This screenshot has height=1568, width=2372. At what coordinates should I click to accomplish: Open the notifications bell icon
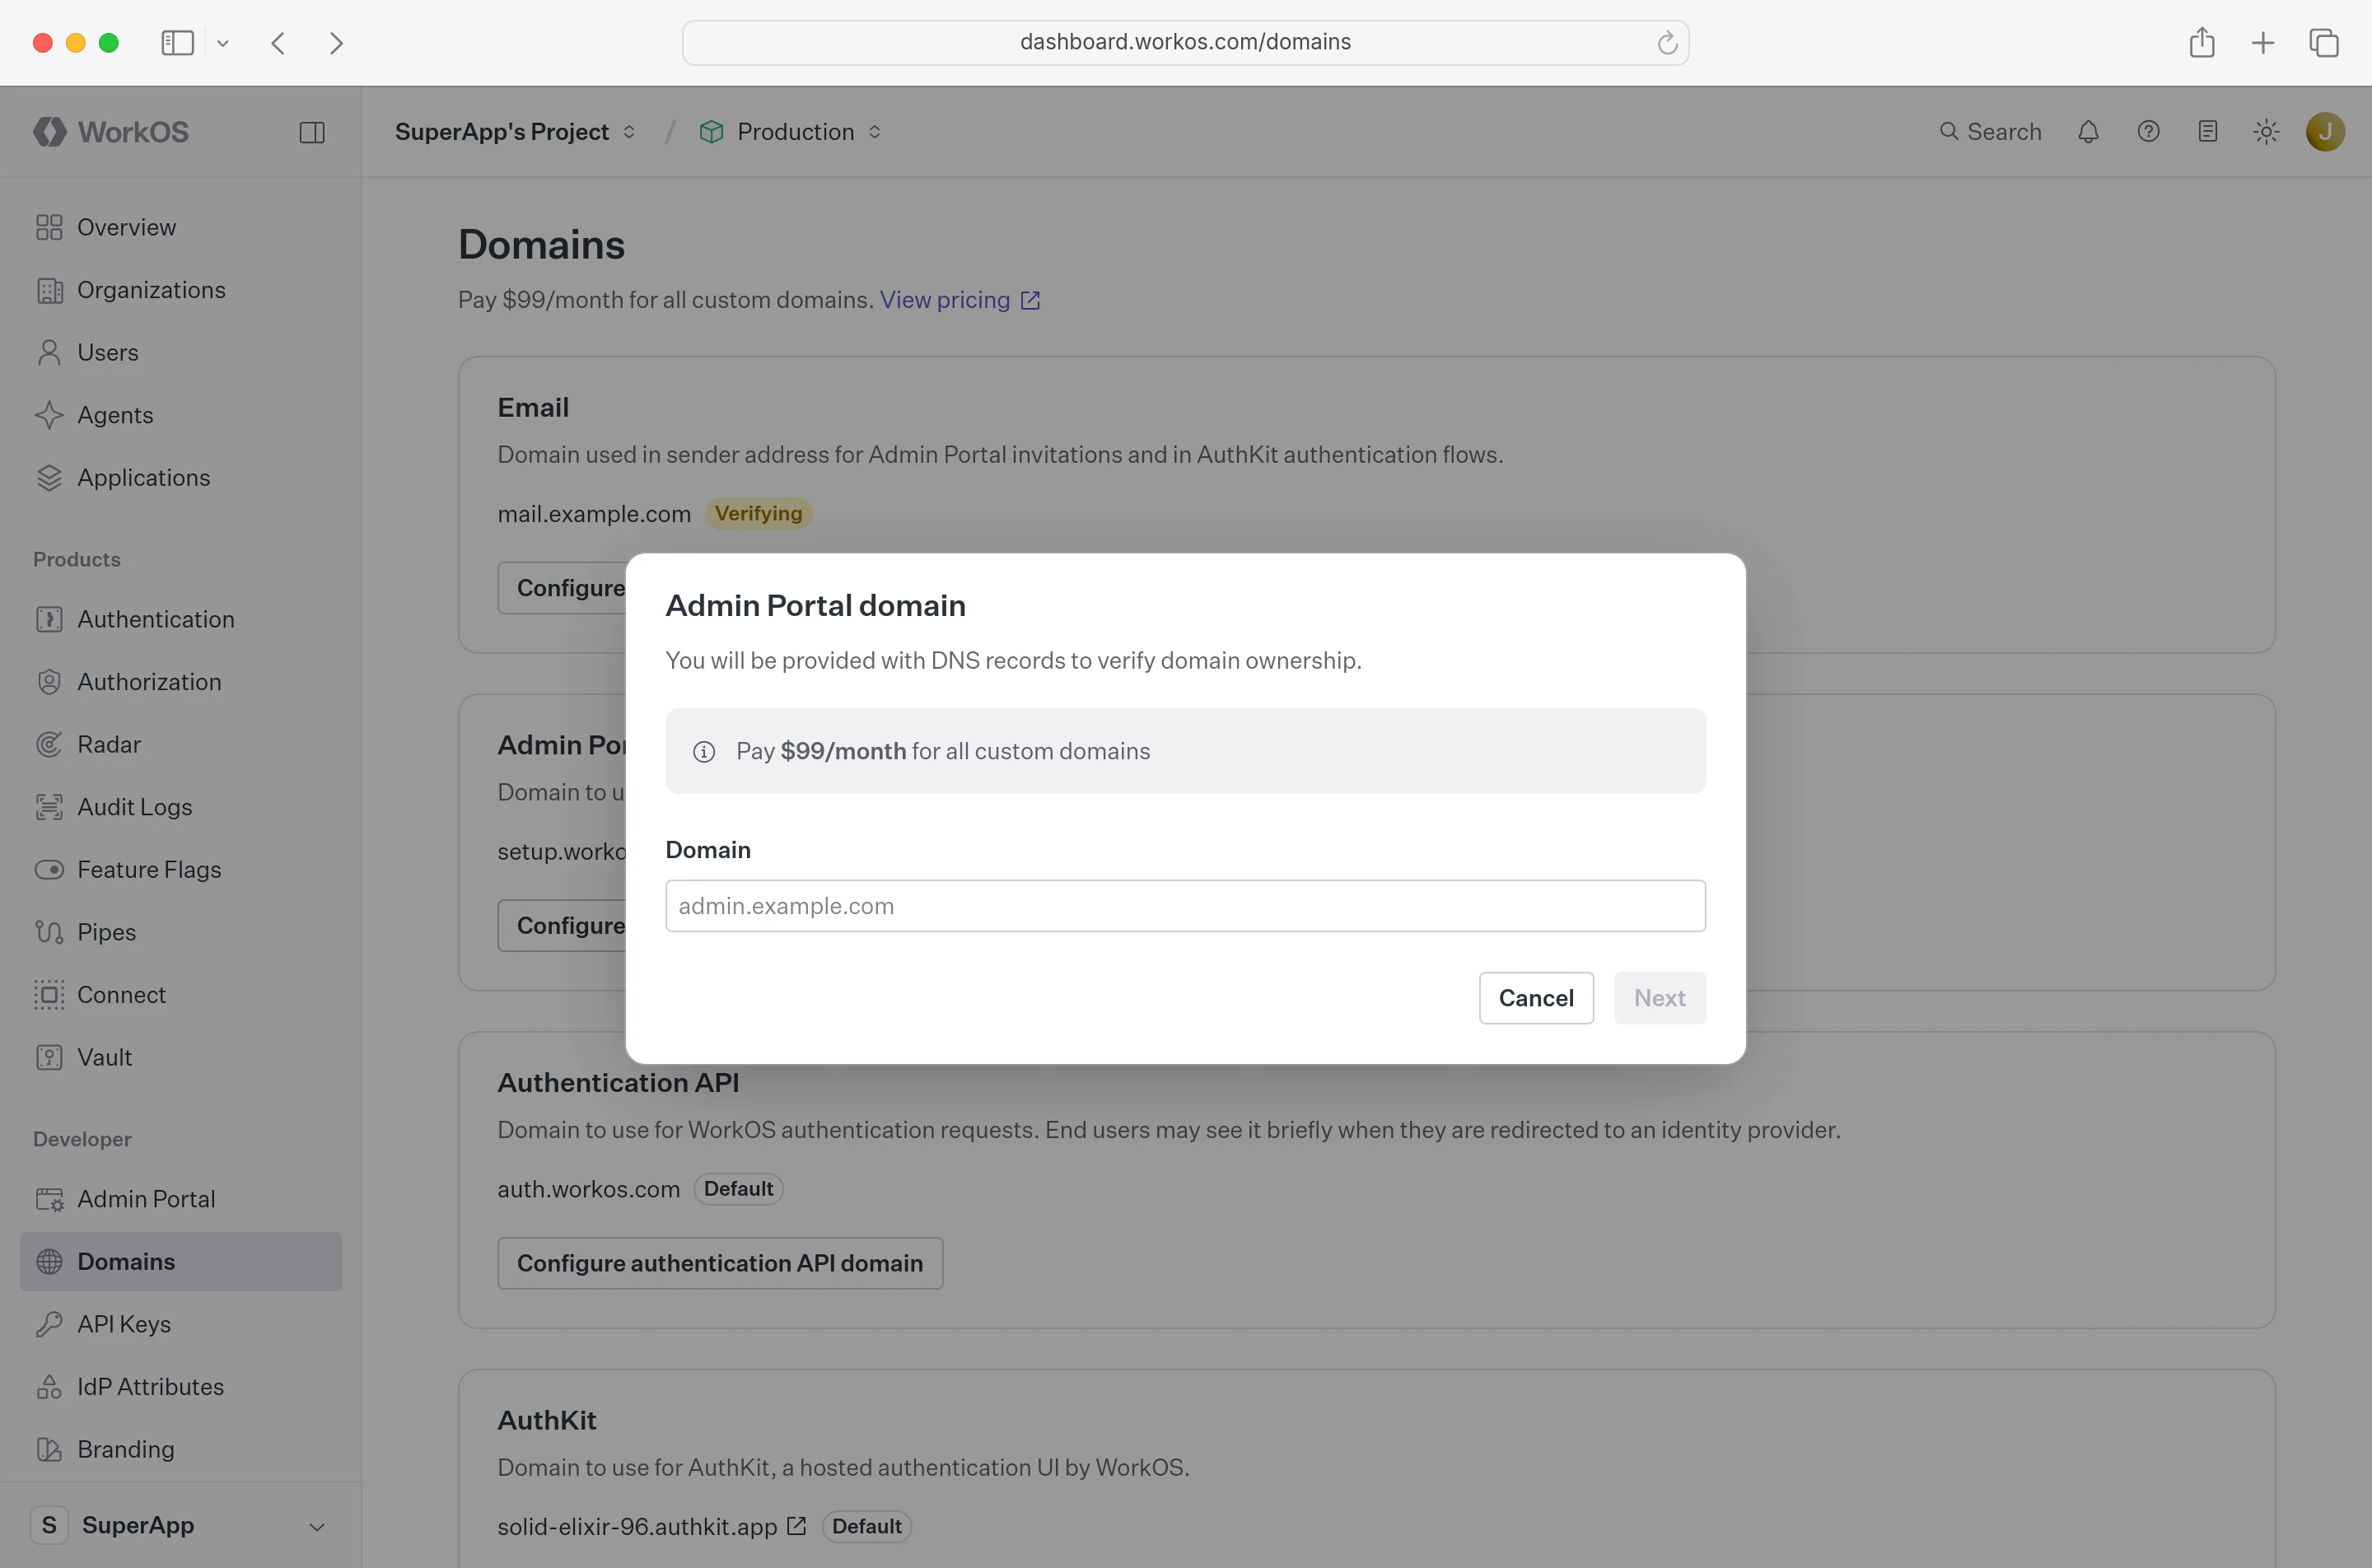tap(2088, 132)
